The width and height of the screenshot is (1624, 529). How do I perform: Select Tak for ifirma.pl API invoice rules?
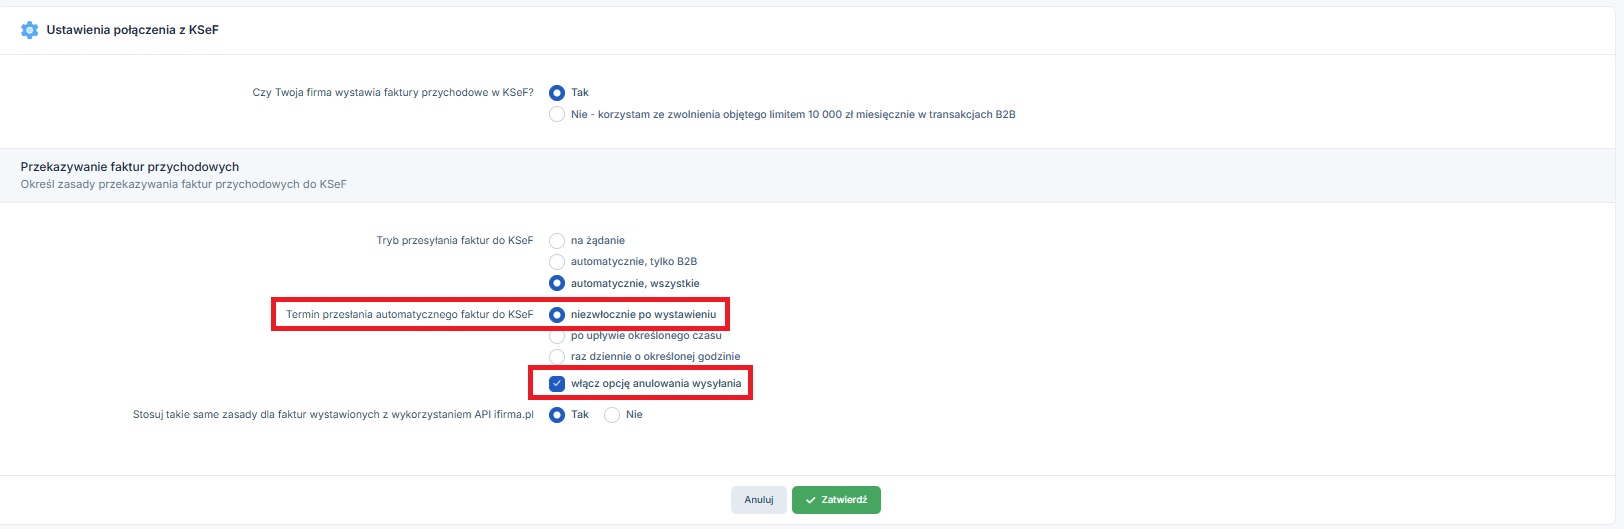[x=557, y=415]
